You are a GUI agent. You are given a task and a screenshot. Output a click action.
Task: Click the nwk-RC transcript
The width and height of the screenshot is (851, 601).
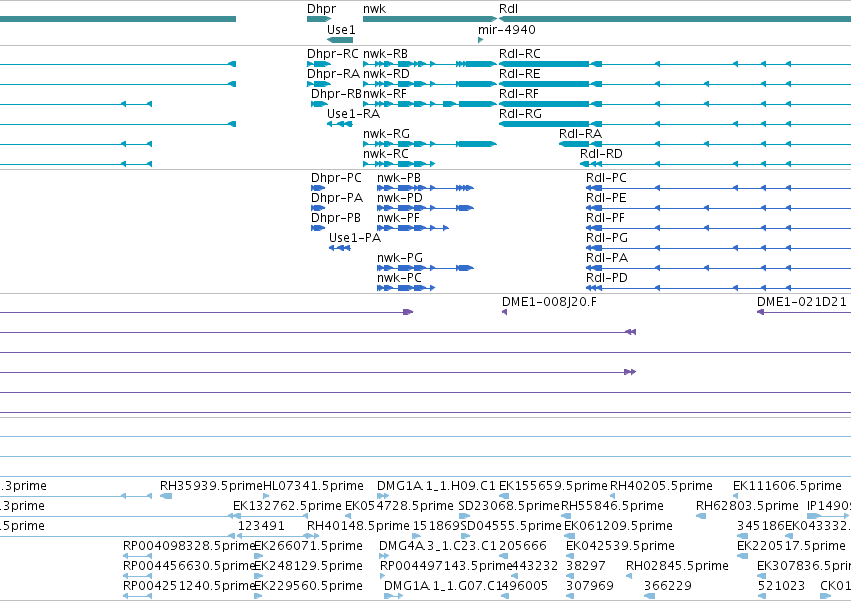point(399,164)
